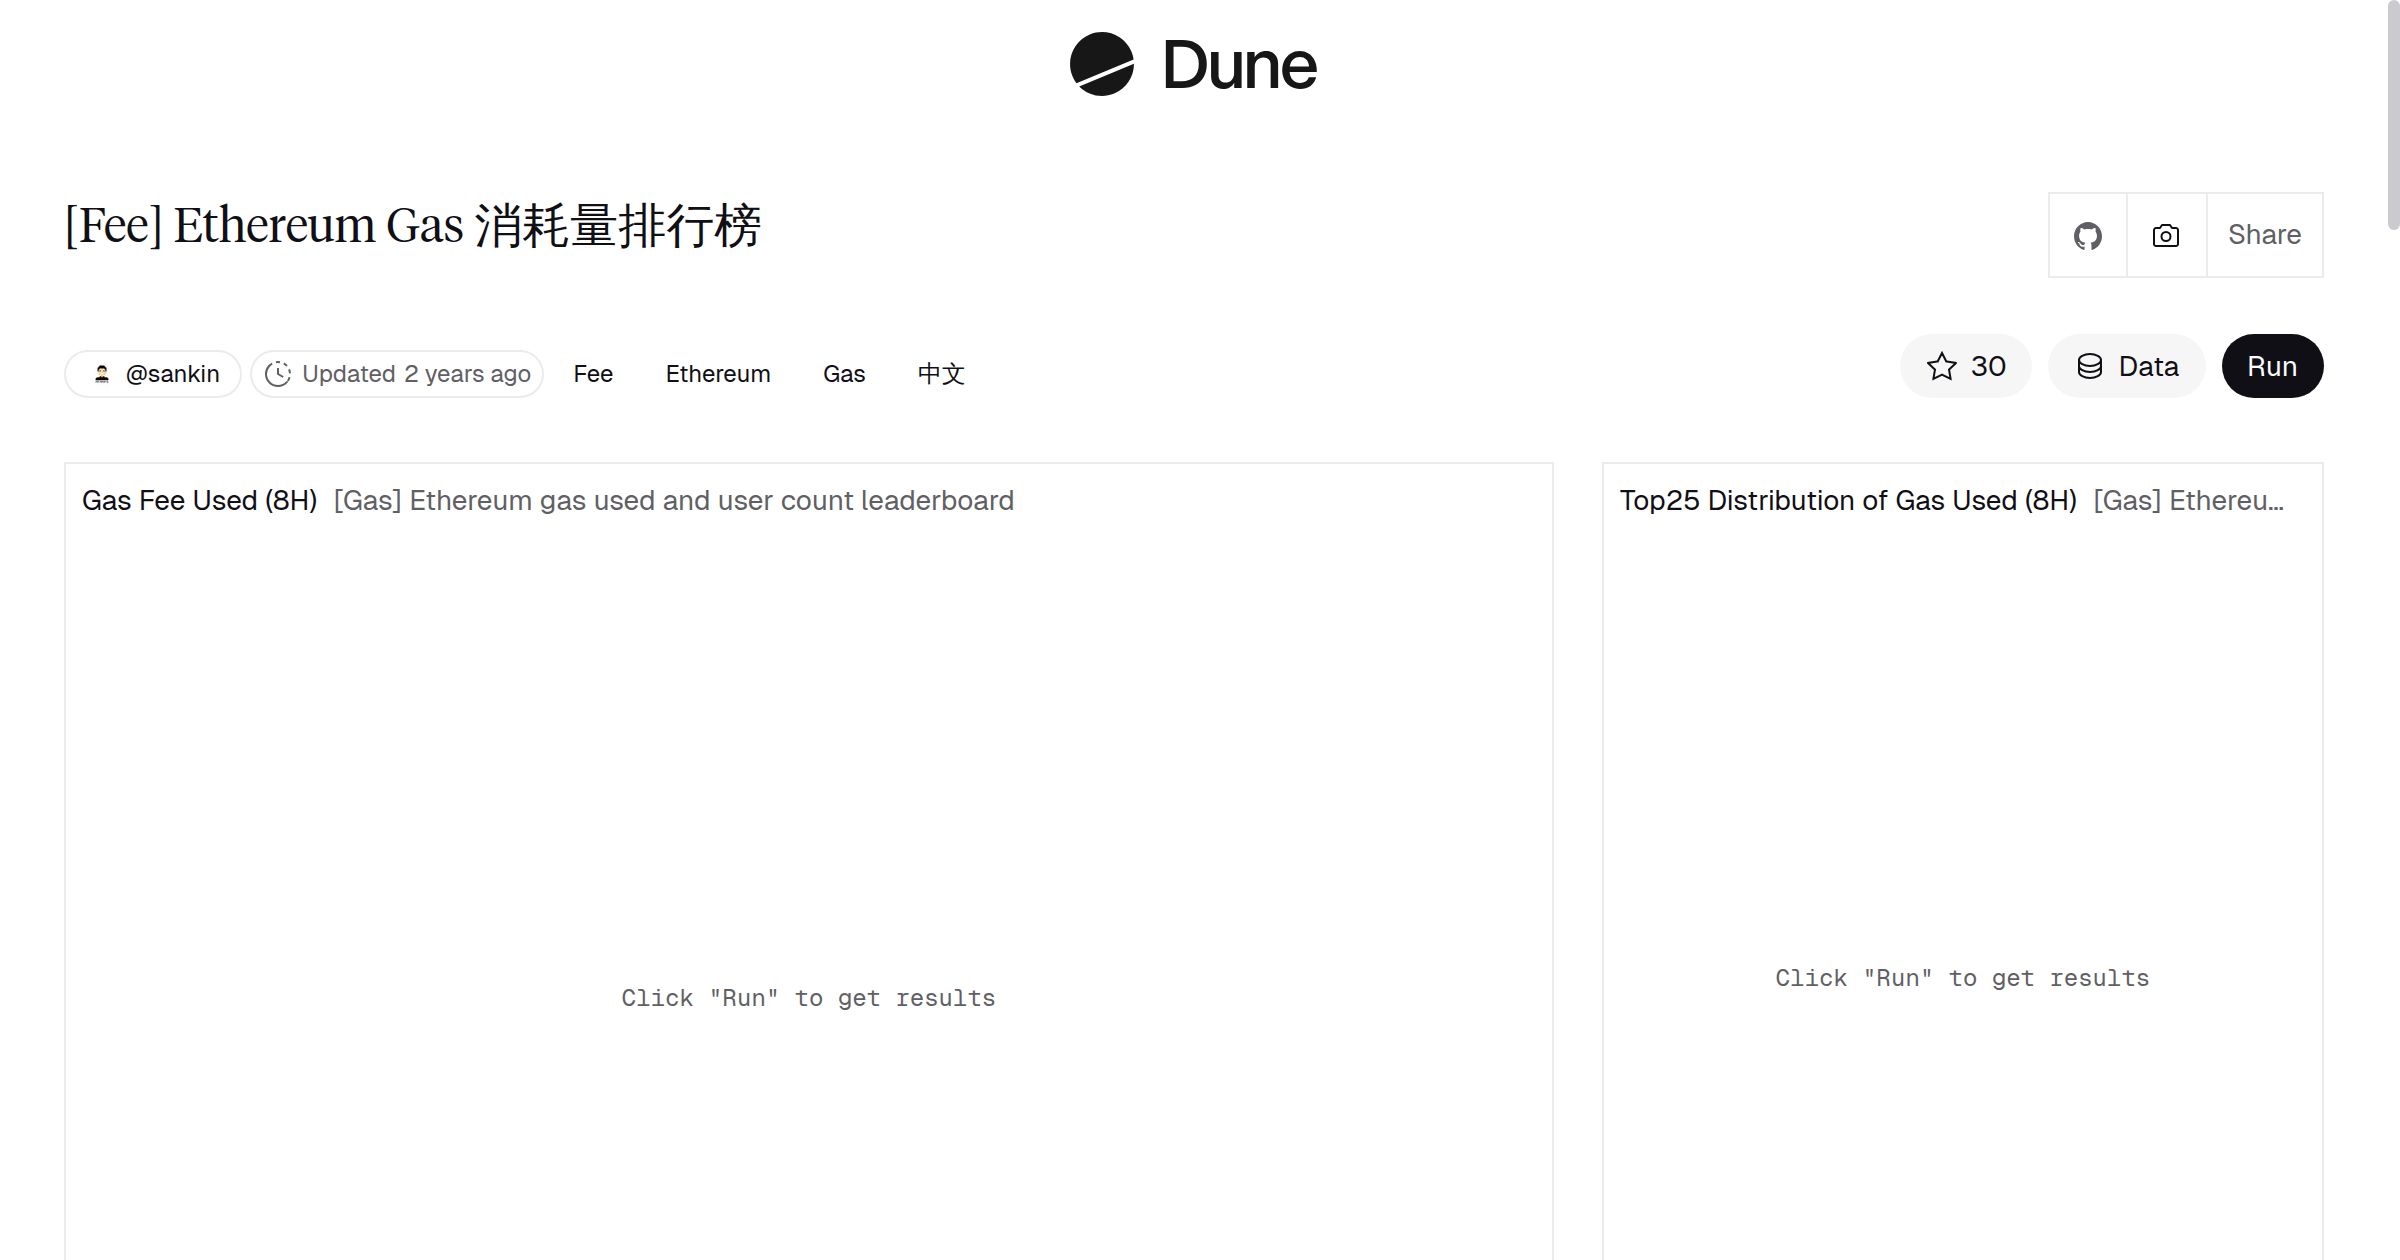Image resolution: width=2400 pixels, height=1260 pixels.
Task: Open the Data panel
Action: pos(2126,366)
